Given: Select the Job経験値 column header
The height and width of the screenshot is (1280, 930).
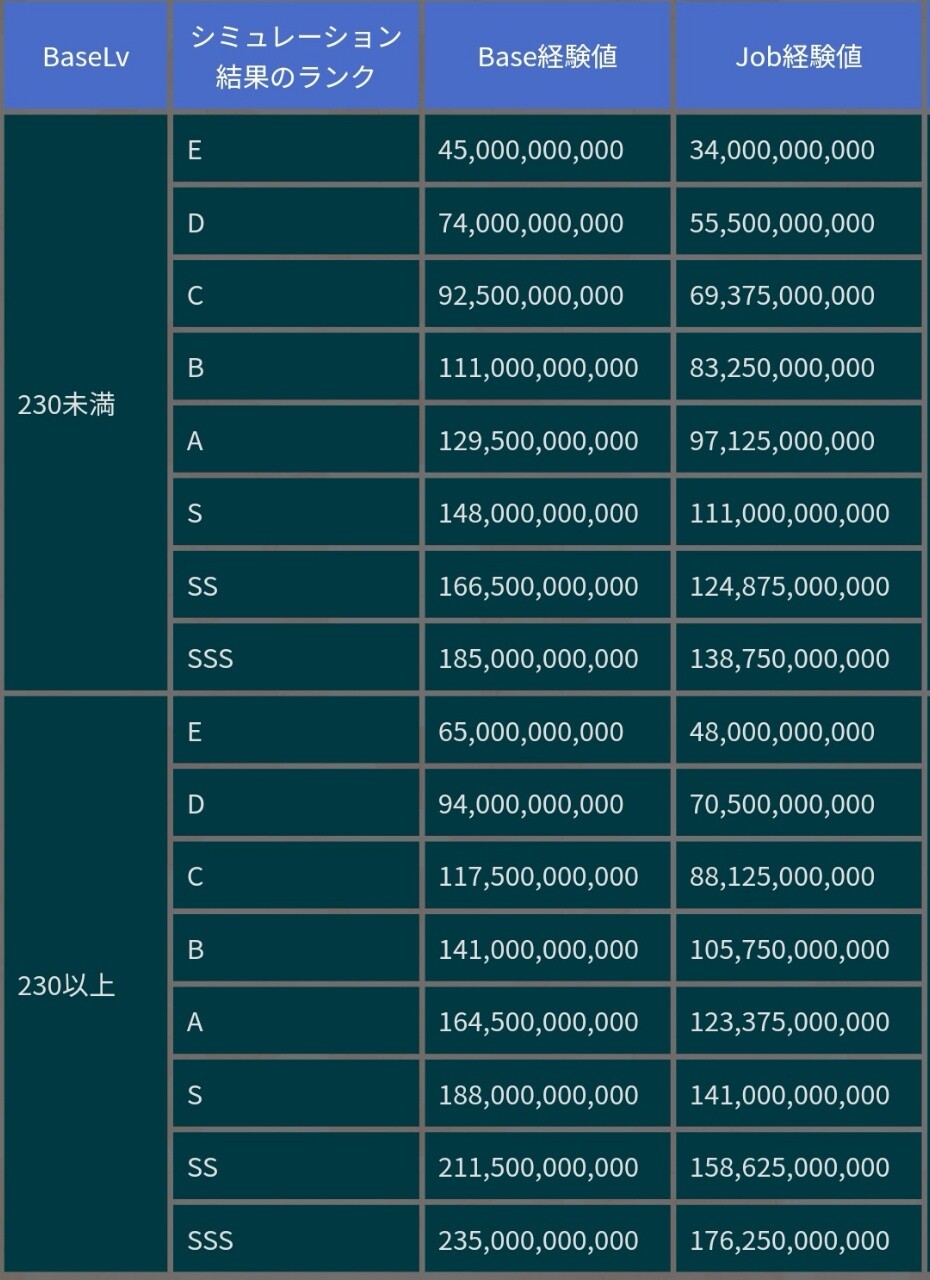Looking at the screenshot, I should pyautogui.click(x=798, y=57).
